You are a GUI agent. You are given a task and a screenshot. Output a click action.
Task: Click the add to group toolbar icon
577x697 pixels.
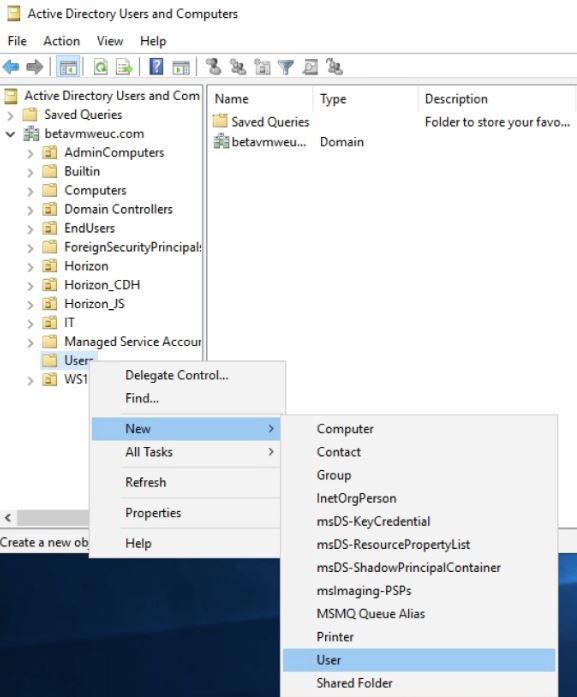tap(334, 67)
